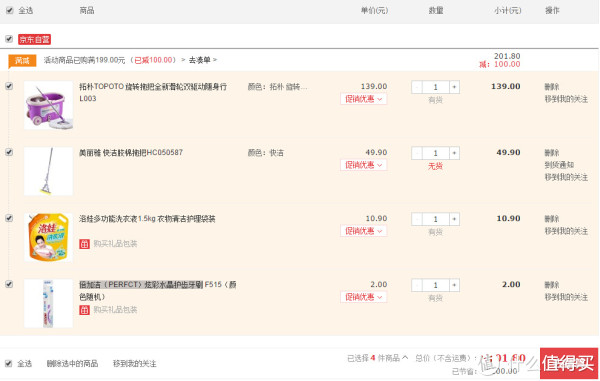Open the 洛娃 detergent bag thumbnail

coord(48,237)
